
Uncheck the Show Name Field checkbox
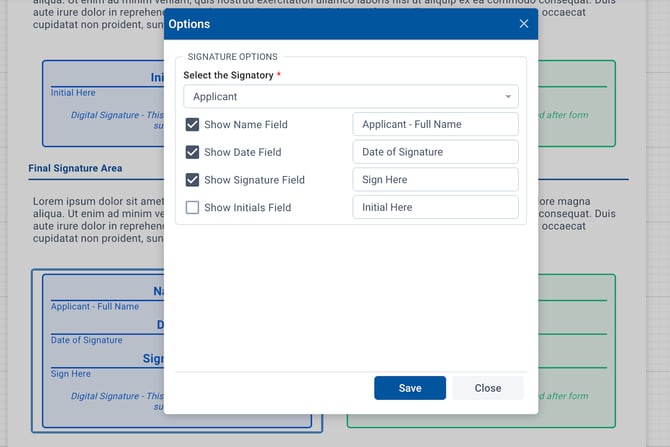click(x=192, y=125)
